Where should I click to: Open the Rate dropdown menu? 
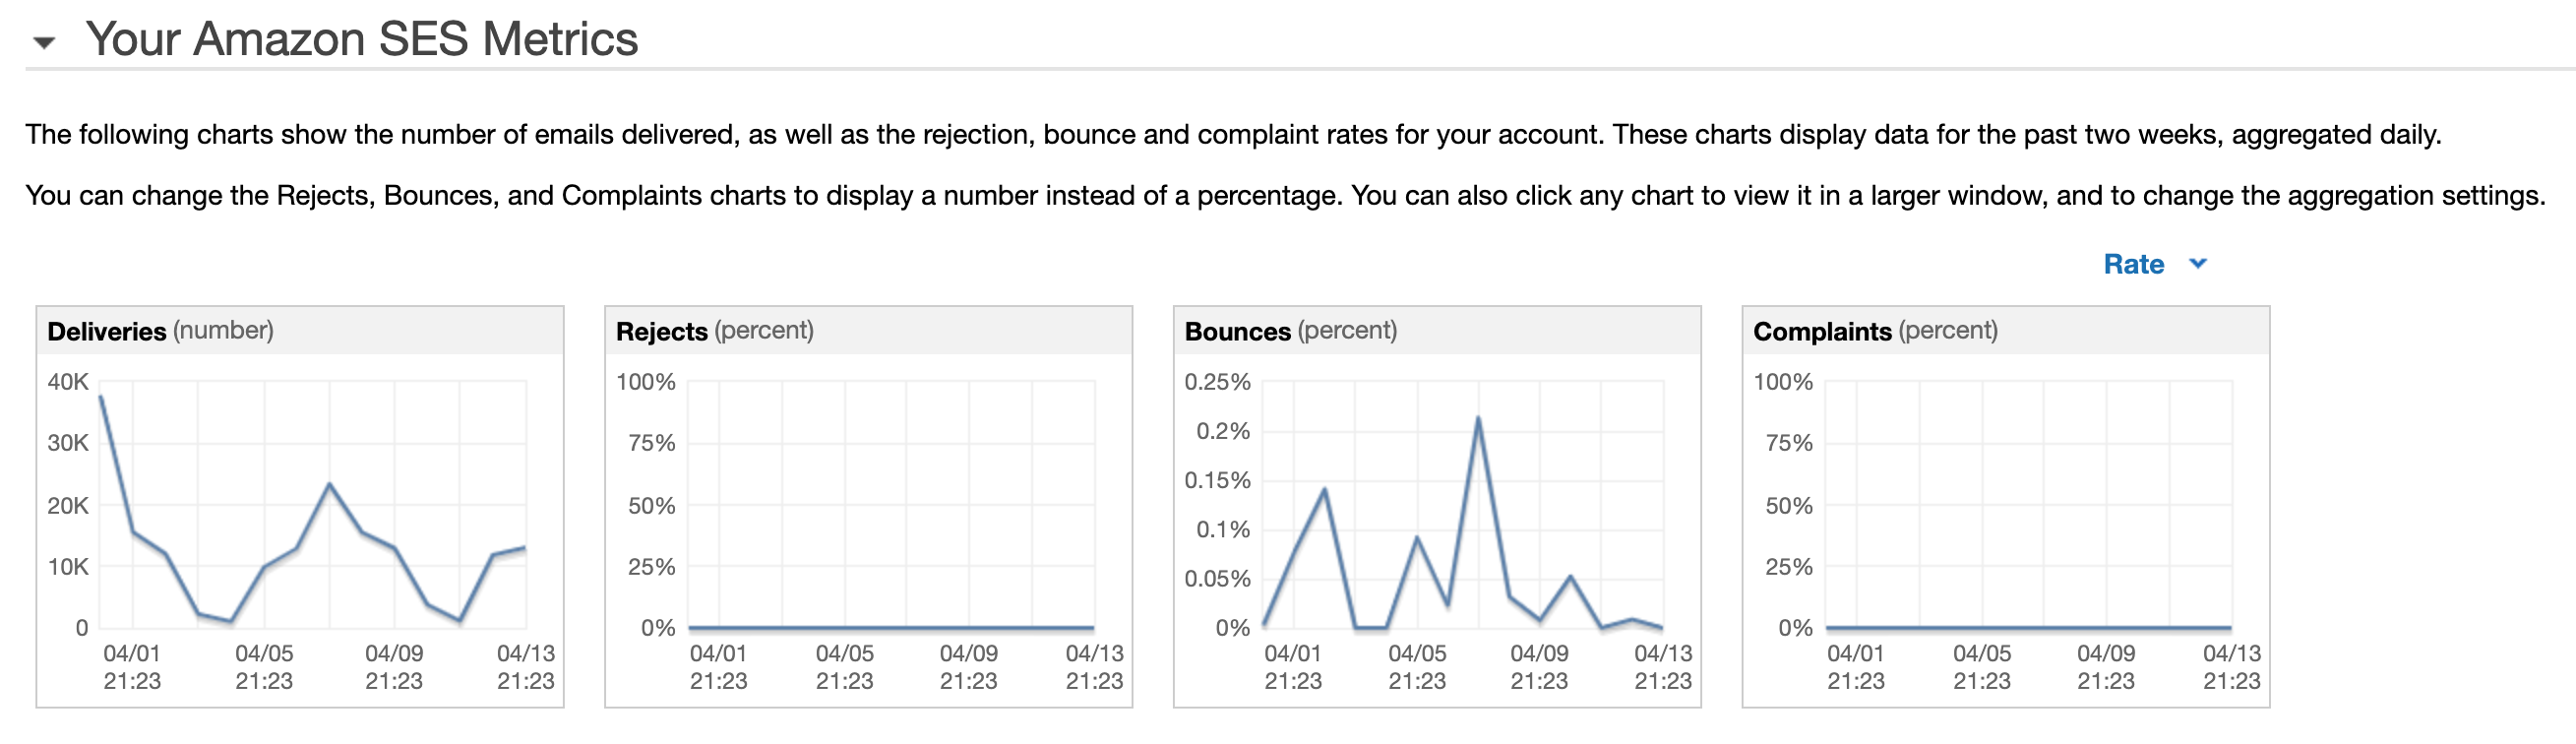2133,264
